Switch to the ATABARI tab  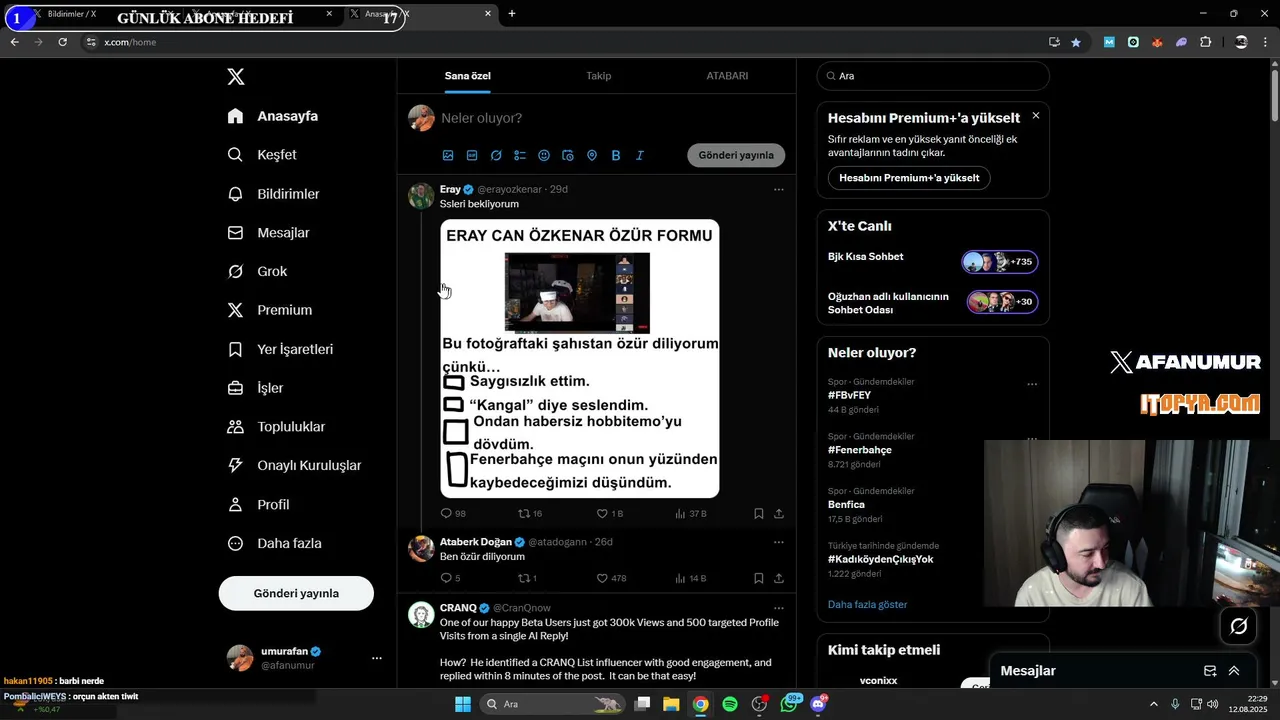[727, 76]
